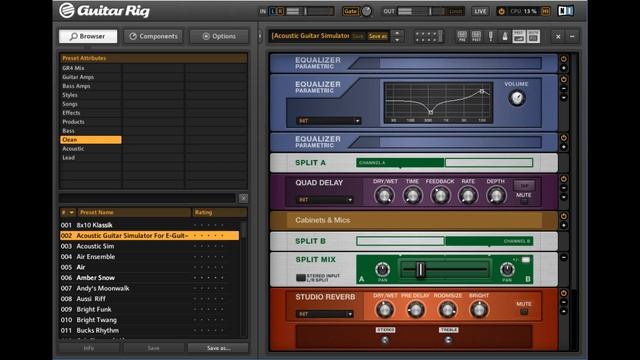This screenshot has width=640, height=360.
Task: Toggle power on the top collapsed Equalizer module
Action: pos(564,59)
